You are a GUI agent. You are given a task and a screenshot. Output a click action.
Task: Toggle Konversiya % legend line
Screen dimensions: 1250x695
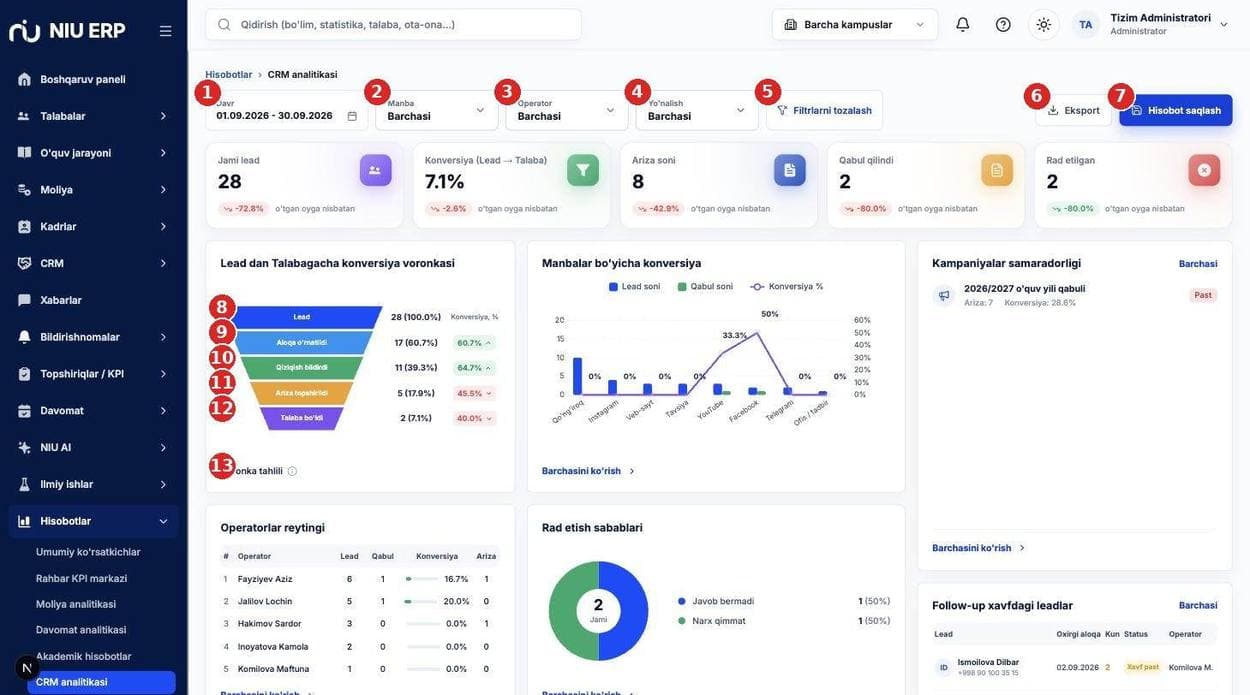pos(787,287)
